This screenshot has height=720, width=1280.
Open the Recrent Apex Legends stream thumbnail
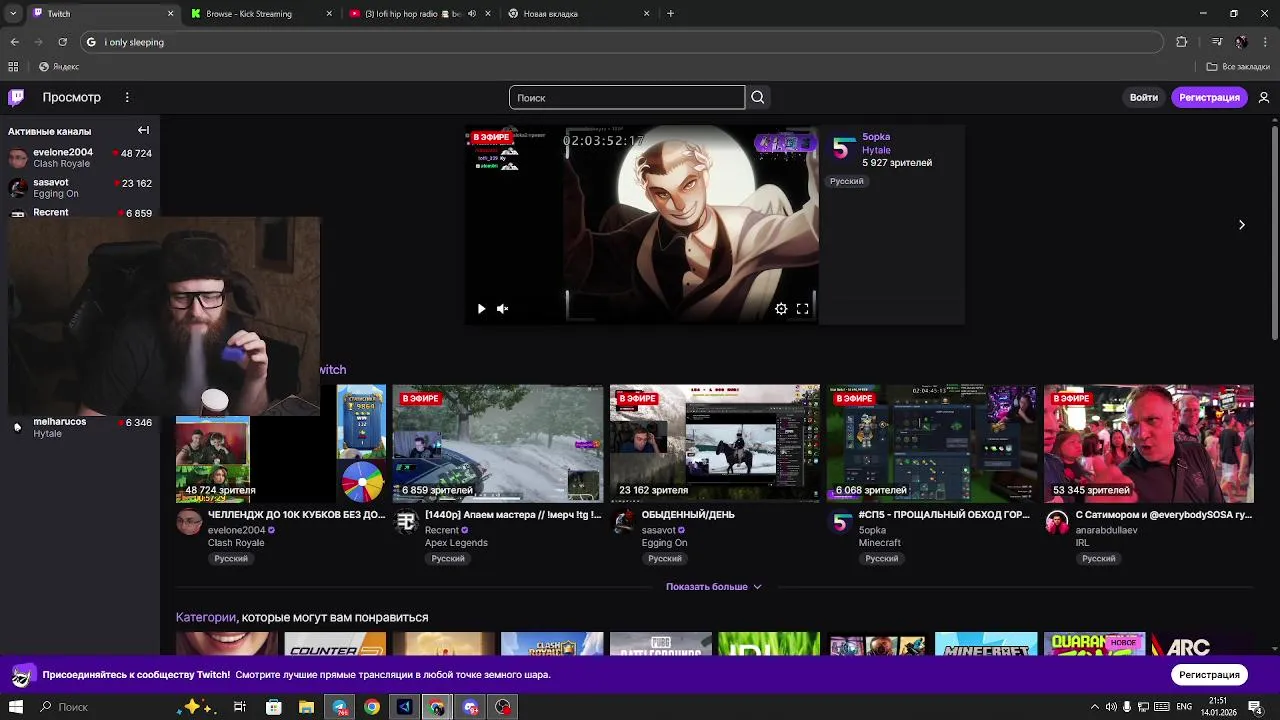pyautogui.click(x=498, y=443)
